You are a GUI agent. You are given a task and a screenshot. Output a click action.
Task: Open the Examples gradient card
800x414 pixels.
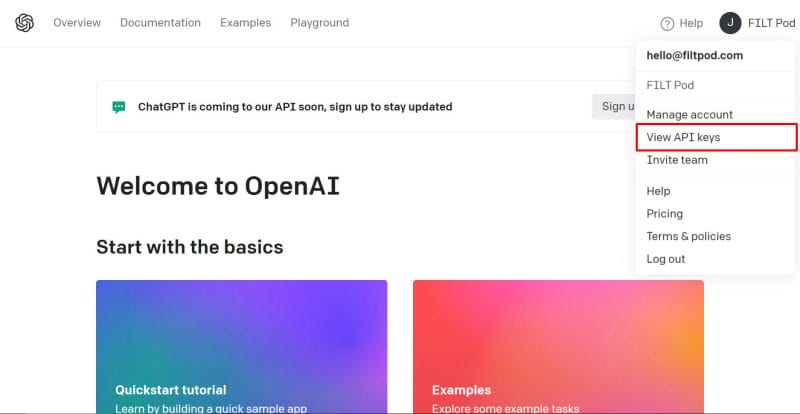click(558, 347)
